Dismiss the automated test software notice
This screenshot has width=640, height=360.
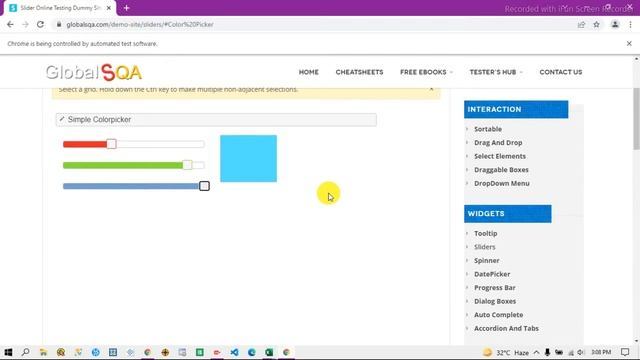click(629, 43)
